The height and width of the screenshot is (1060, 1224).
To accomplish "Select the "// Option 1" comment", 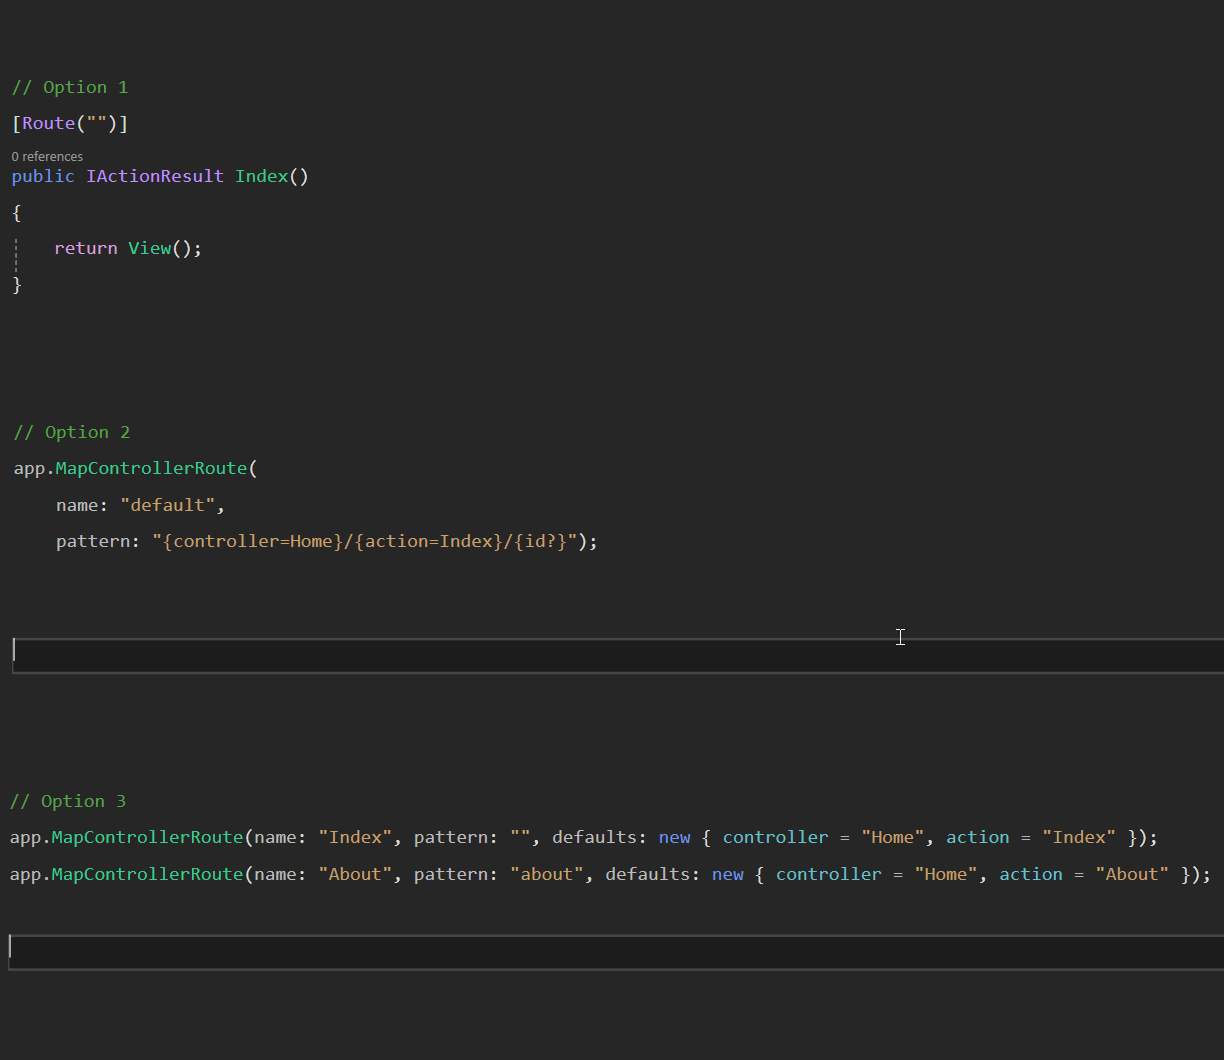I will 70,87.
